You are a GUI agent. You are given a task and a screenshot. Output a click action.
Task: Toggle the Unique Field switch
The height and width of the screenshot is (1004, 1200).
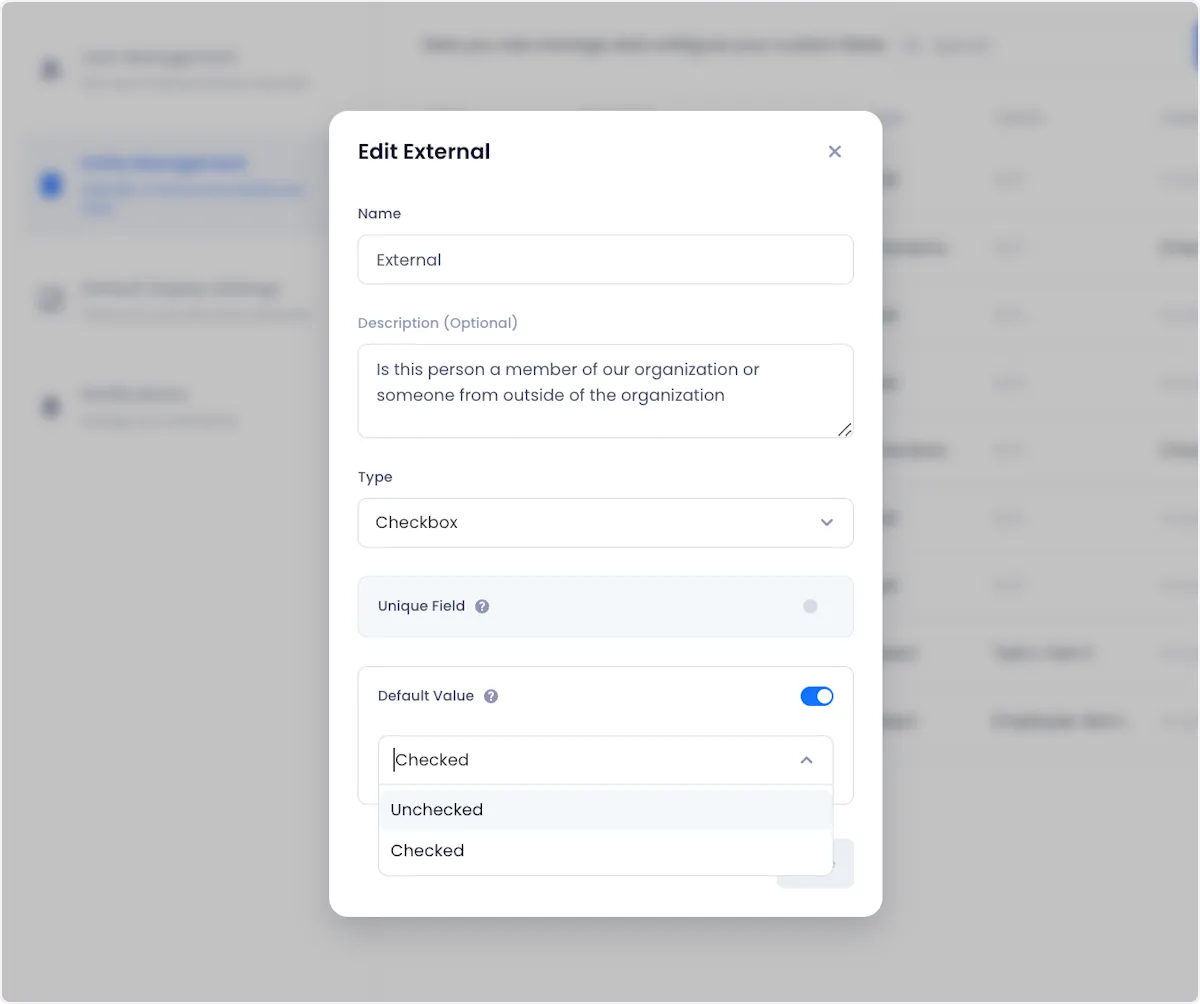click(x=817, y=606)
